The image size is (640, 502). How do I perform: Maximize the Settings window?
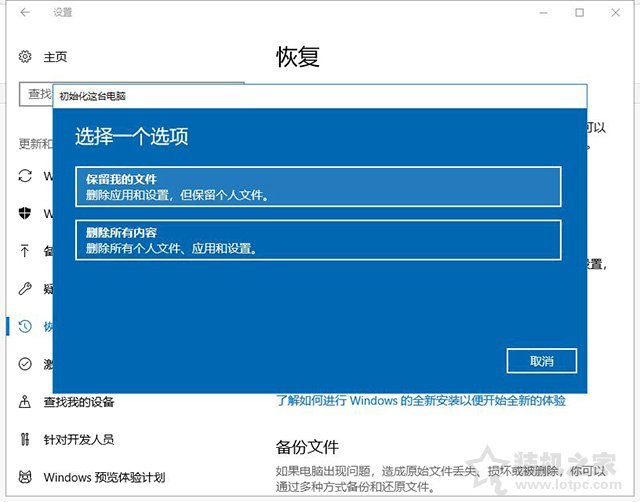579,13
